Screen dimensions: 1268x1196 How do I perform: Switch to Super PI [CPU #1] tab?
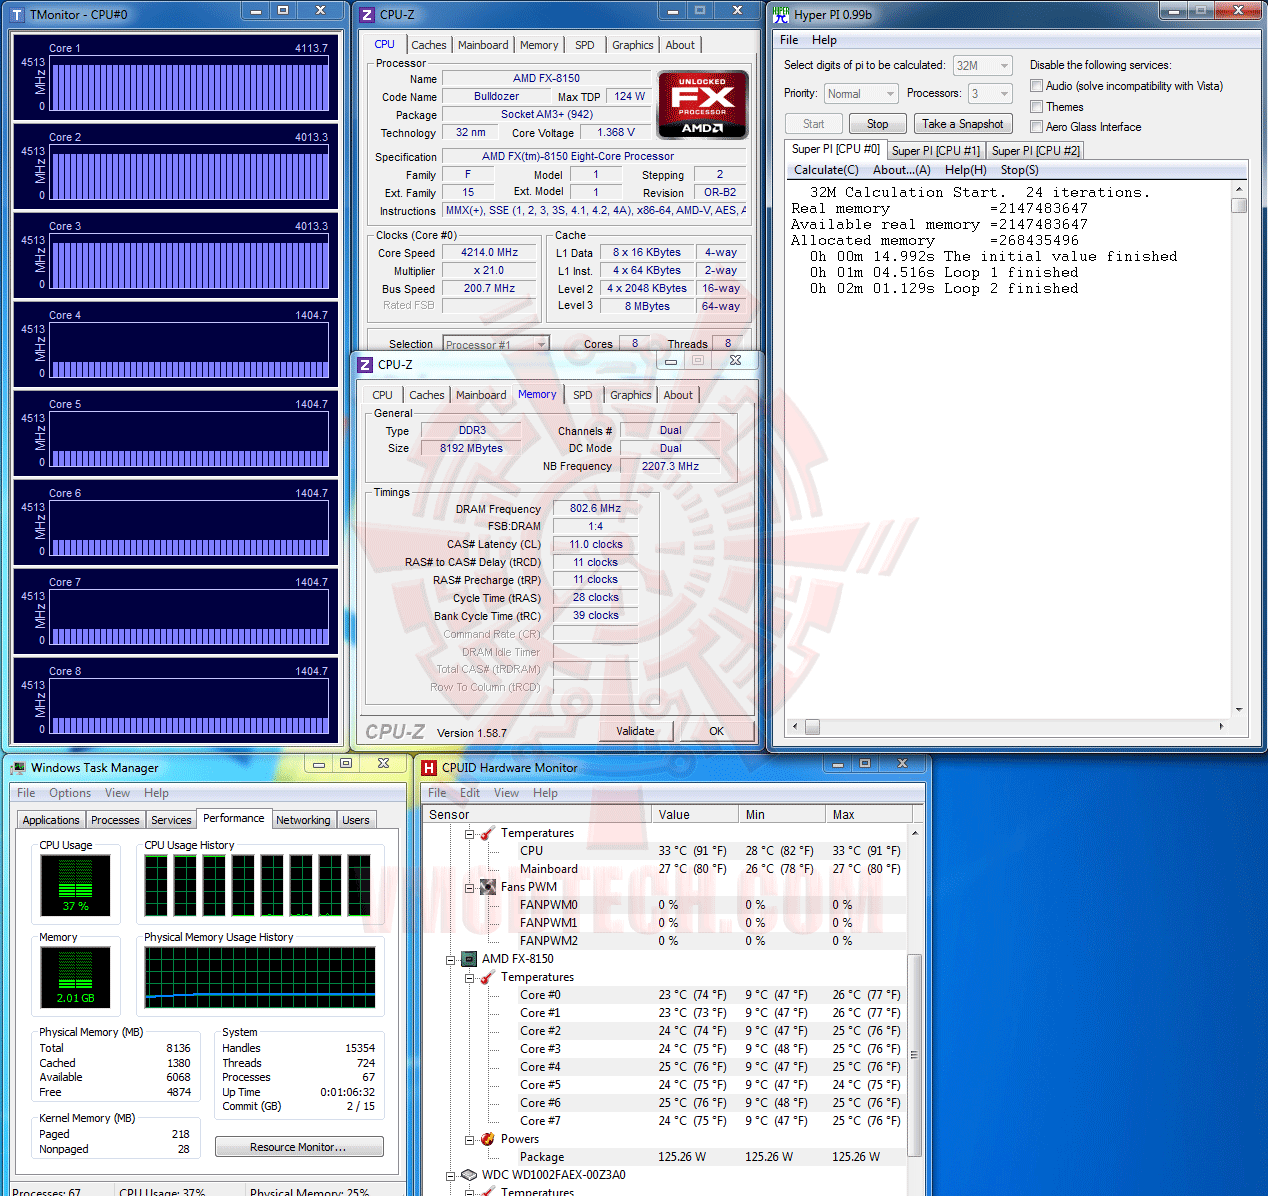click(x=936, y=151)
